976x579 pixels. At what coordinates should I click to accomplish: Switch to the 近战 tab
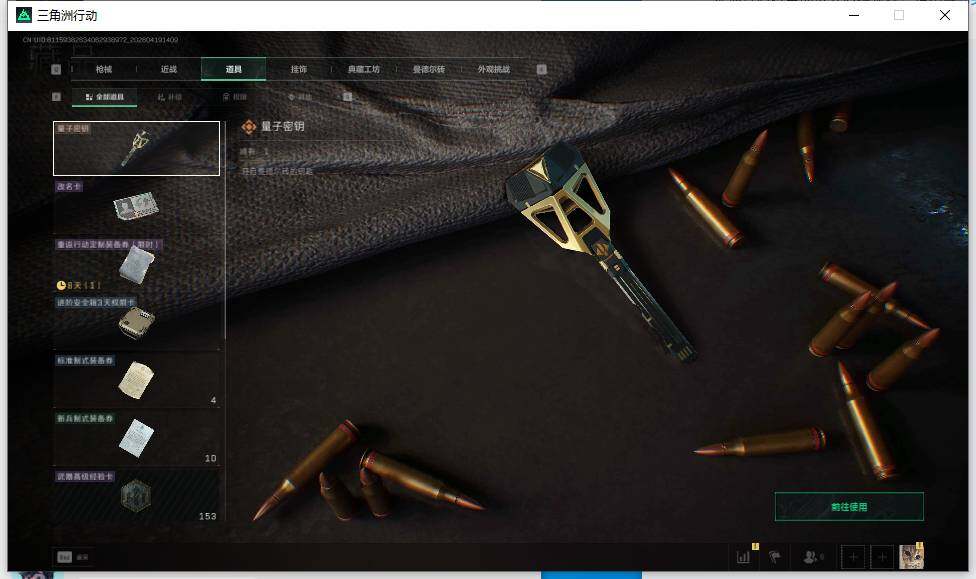(x=169, y=69)
